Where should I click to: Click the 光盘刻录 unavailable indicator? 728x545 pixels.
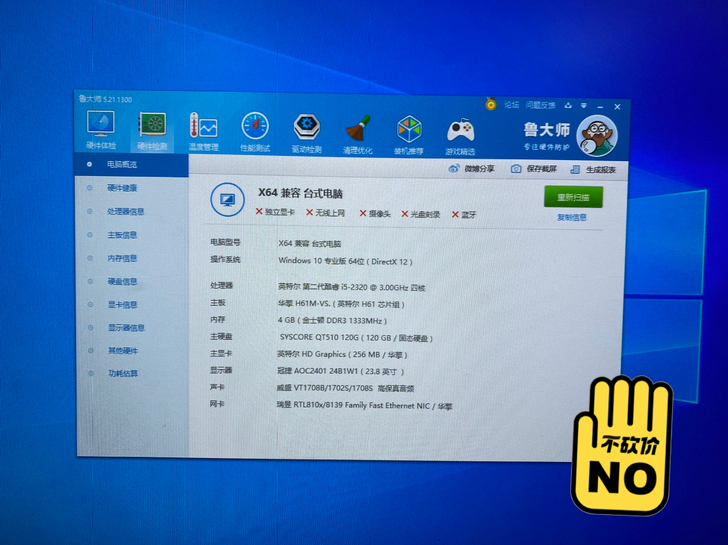pyautogui.click(x=421, y=214)
